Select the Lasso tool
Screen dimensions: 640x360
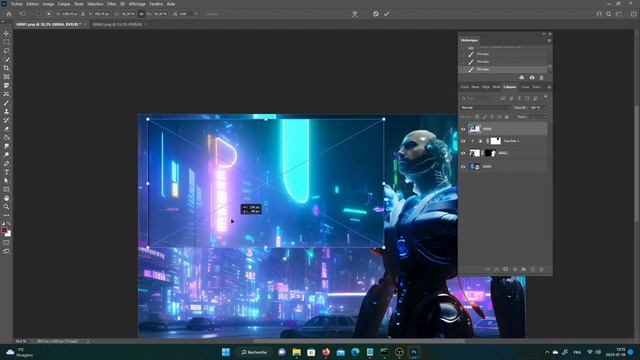(6, 51)
